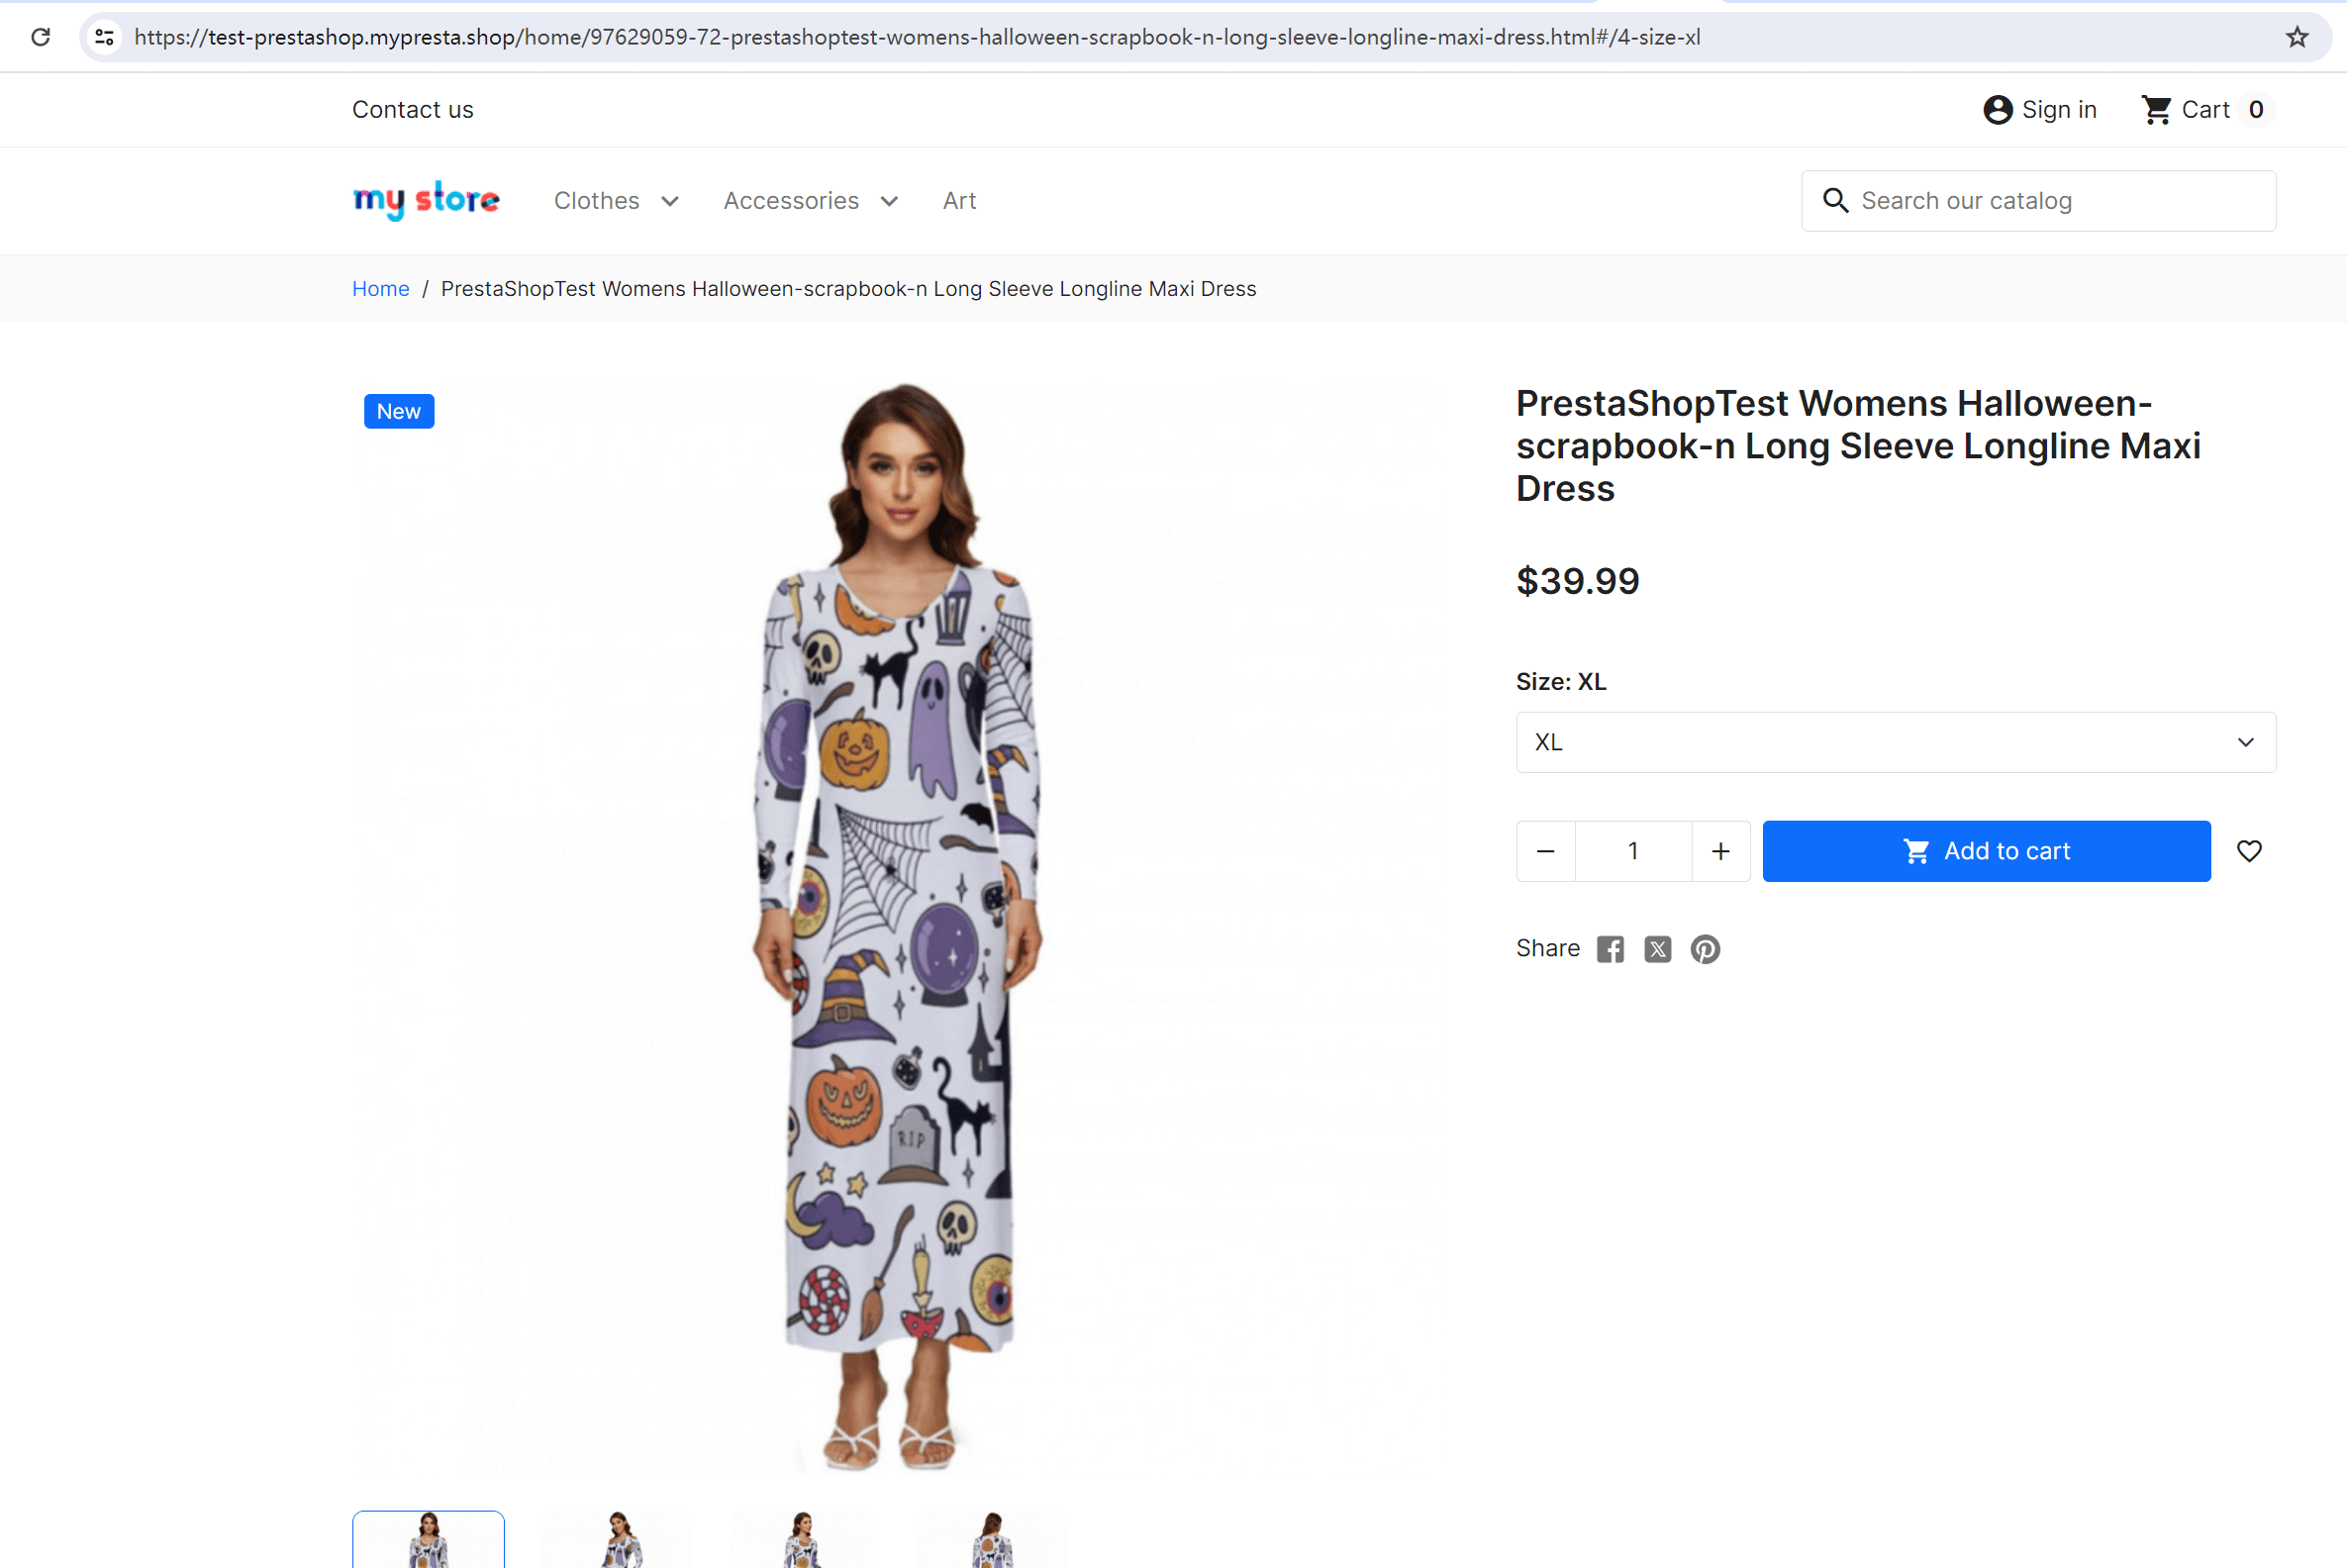This screenshot has height=1568, width=2347.
Task: Click the Home breadcrumb link
Action: pyautogui.click(x=380, y=287)
